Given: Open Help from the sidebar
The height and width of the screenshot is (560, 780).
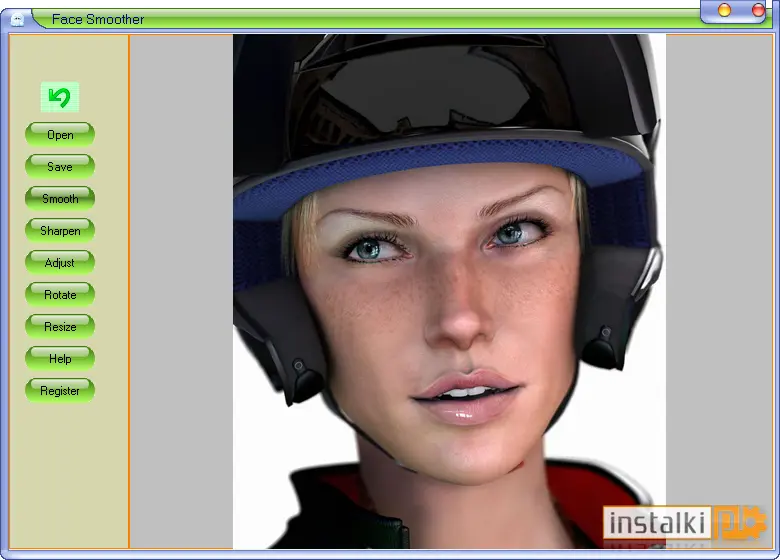Looking at the screenshot, I should coord(60,359).
